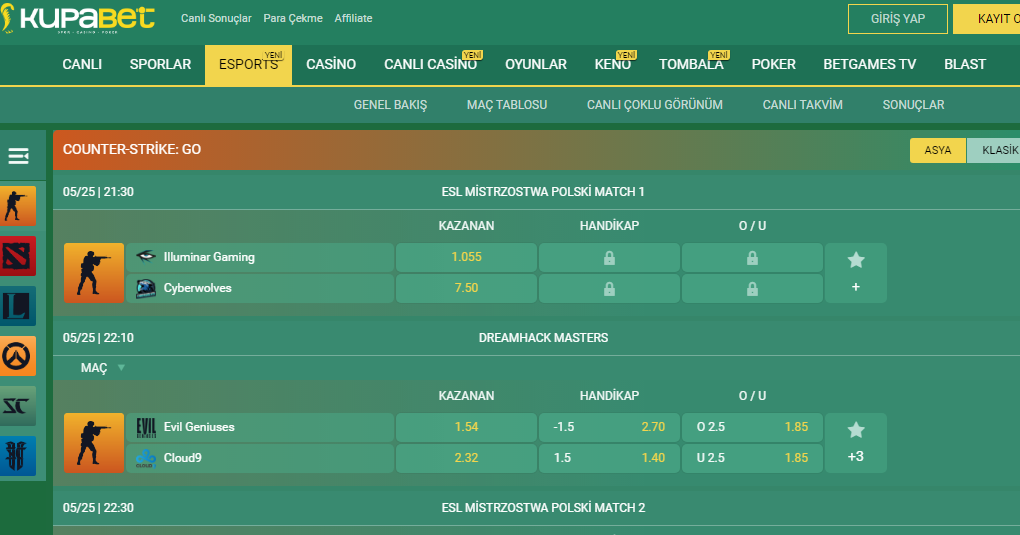Click locked O/U cell for Cyberwolves
1020x535 pixels.
(x=752, y=288)
